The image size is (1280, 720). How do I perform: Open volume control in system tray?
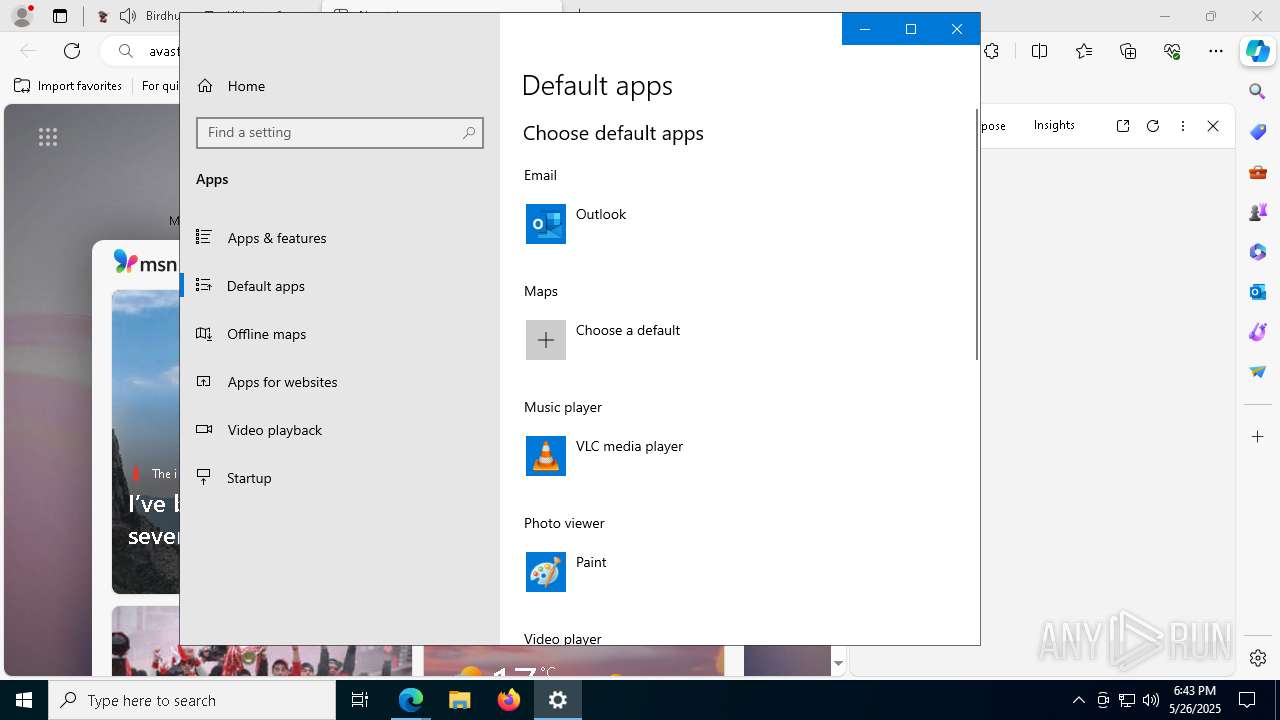coord(1151,700)
